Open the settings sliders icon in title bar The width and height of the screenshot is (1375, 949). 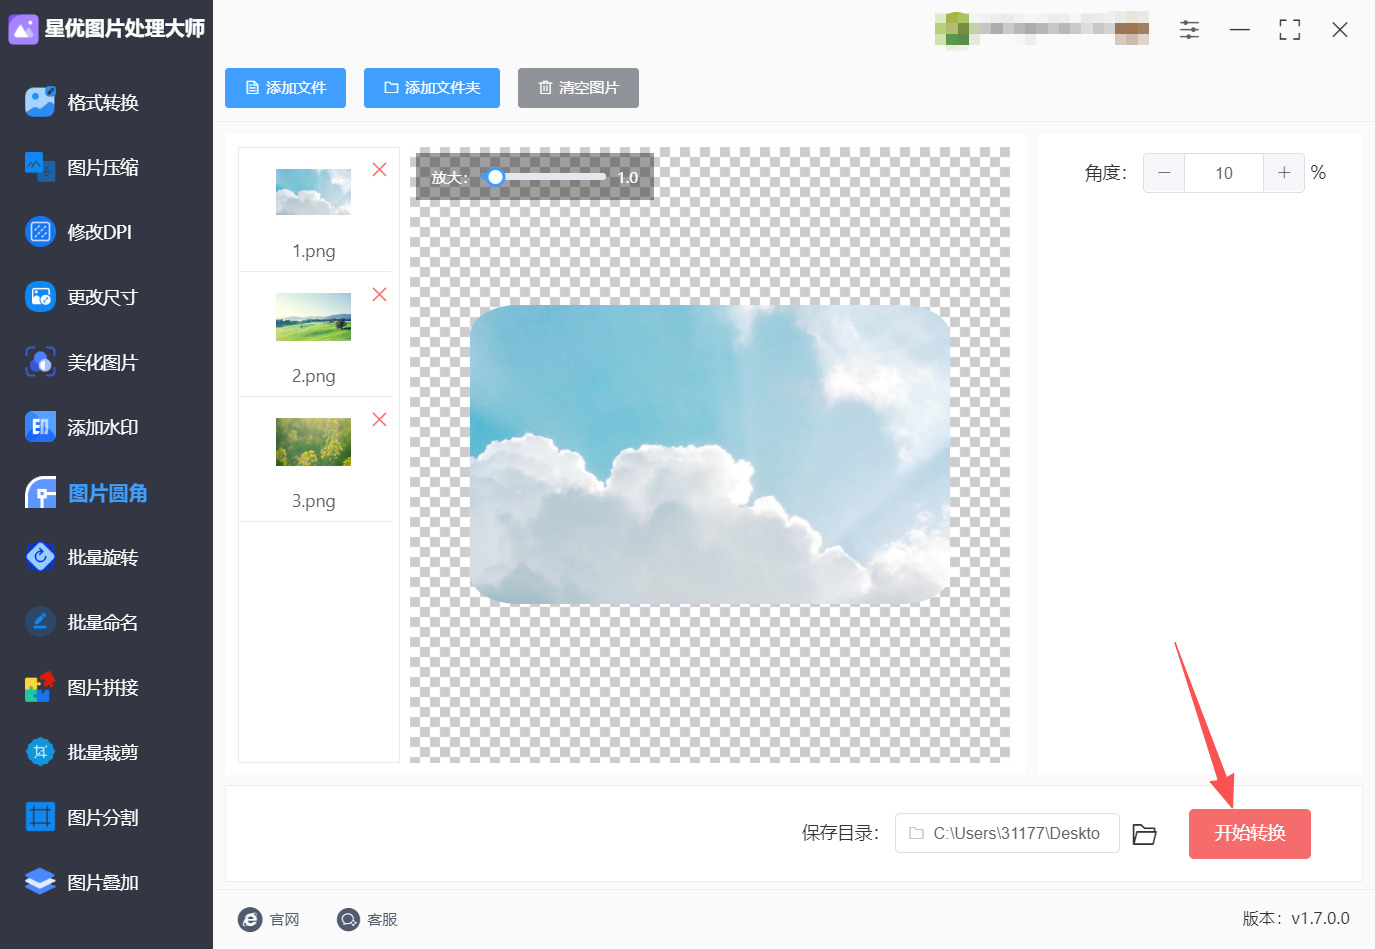click(x=1189, y=30)
